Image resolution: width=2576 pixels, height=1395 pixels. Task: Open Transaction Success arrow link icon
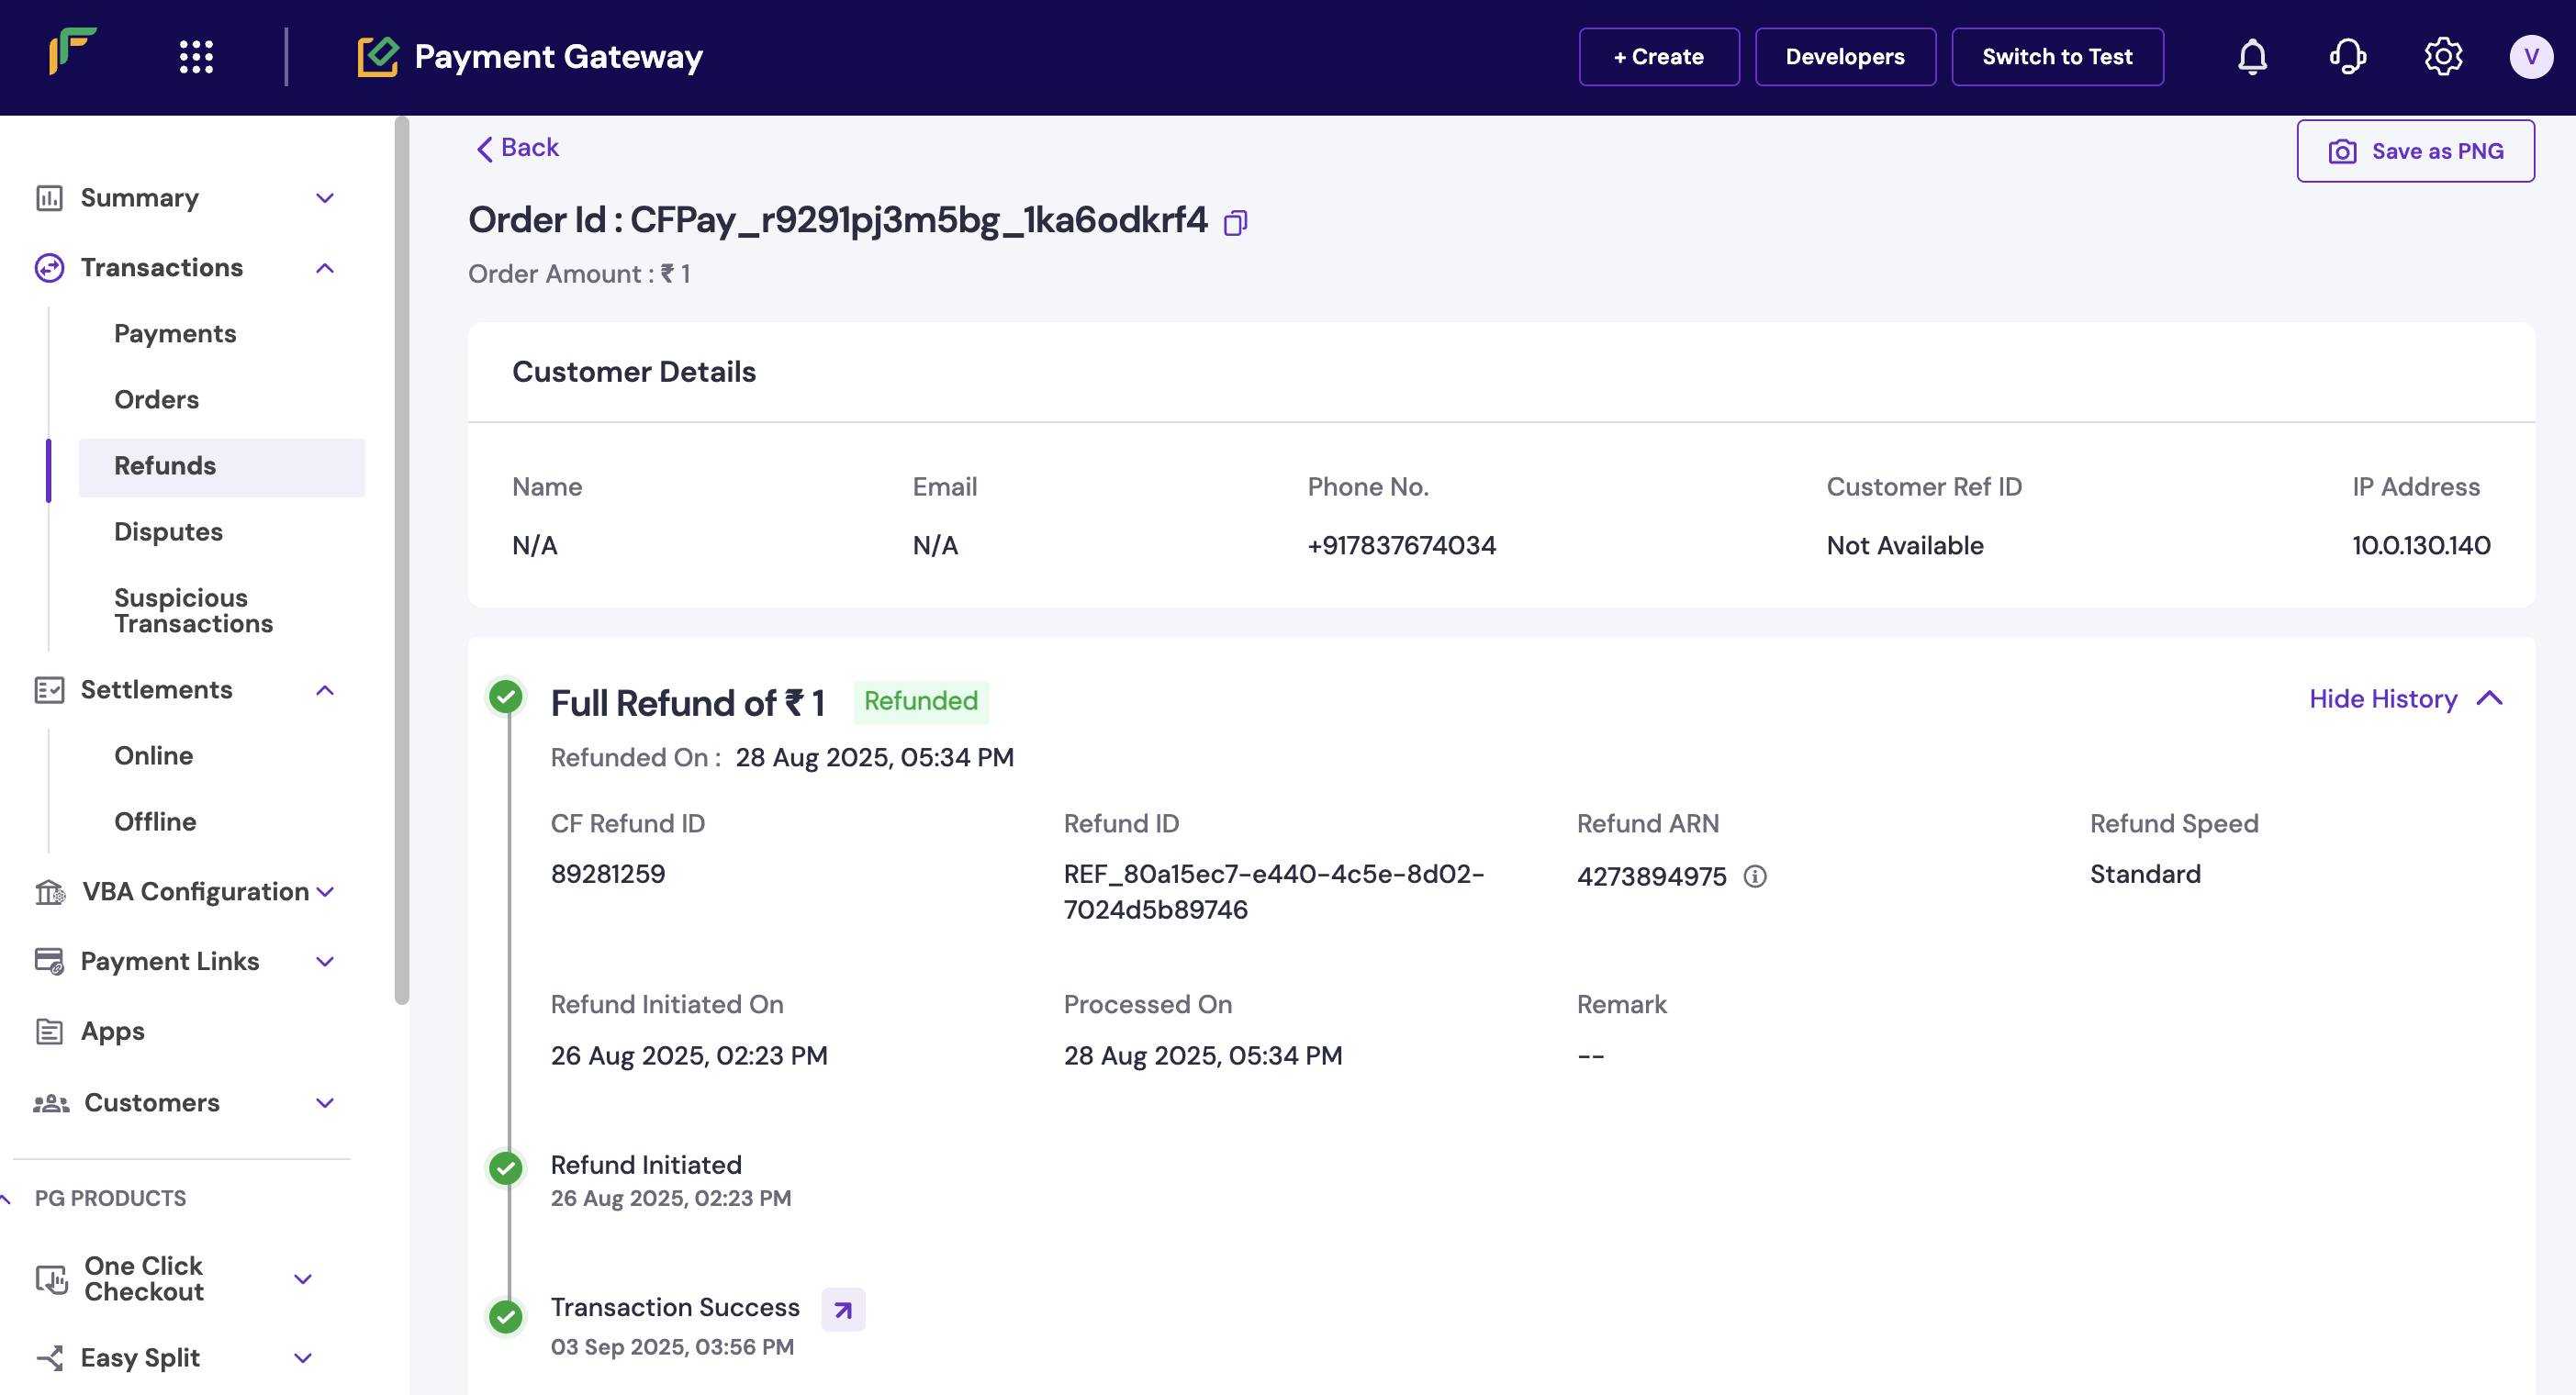[x=843, y=1310]
